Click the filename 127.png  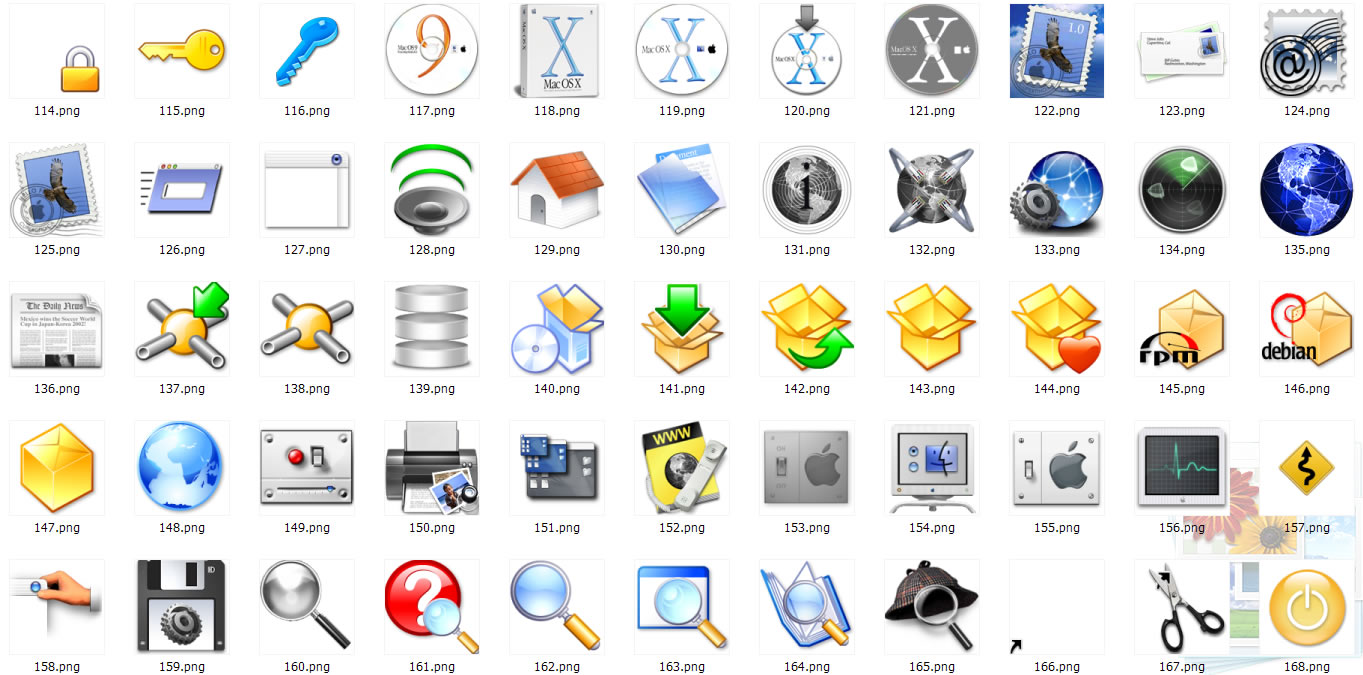tap(307, 250)
